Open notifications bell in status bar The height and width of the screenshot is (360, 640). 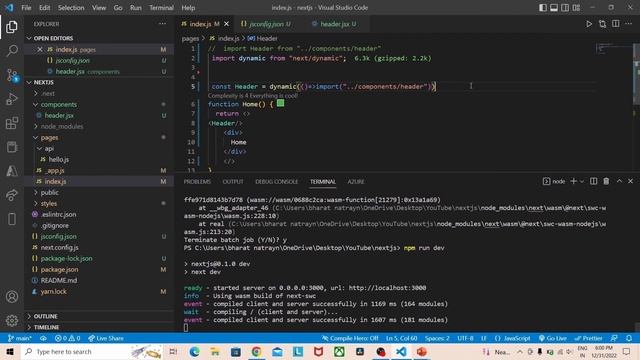click(629, 338)
